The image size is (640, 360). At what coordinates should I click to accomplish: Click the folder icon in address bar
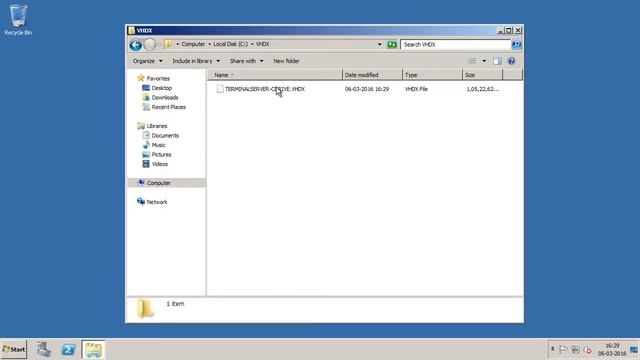coord(168,44)
